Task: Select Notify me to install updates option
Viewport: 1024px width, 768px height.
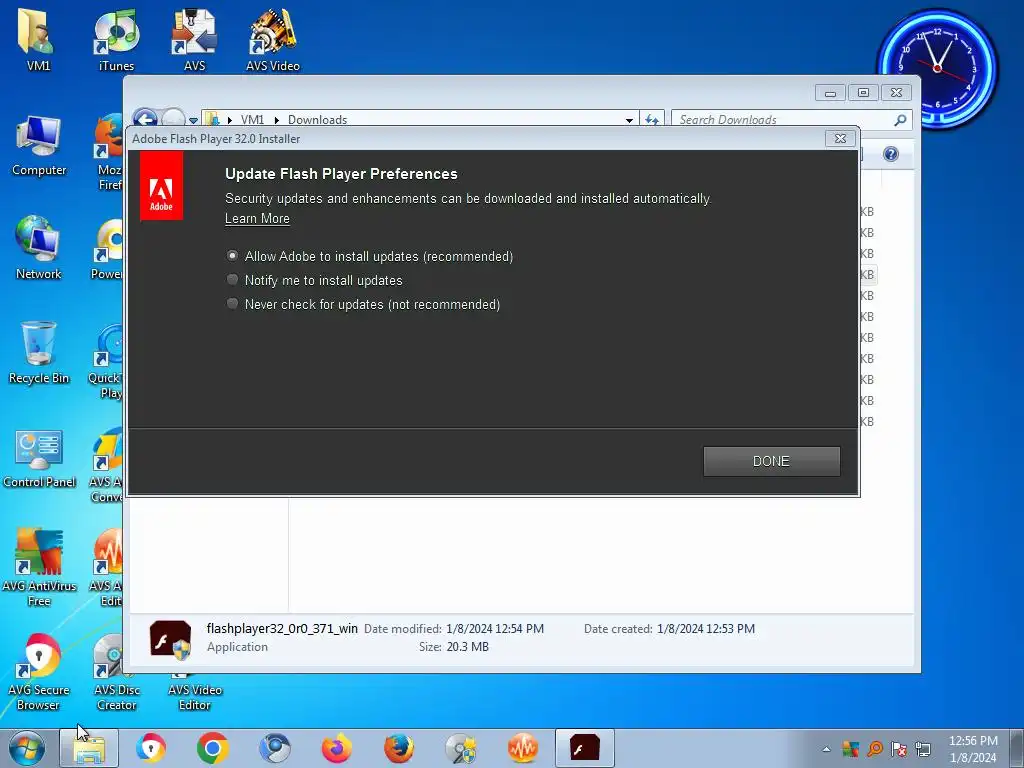Action: click(232, 280)
